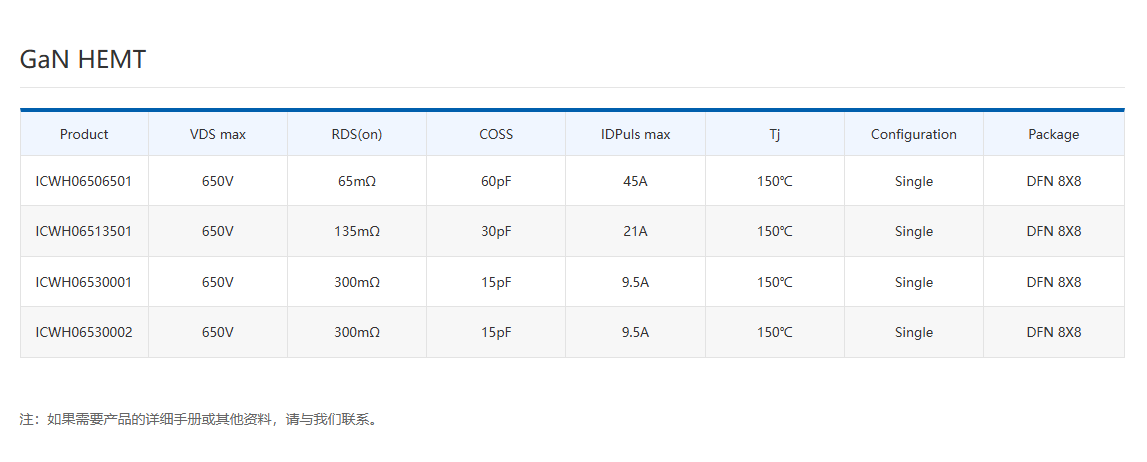The image size is (1147, 462).
Task: Click the Chinese note text below table
Action: coord(200,419)
